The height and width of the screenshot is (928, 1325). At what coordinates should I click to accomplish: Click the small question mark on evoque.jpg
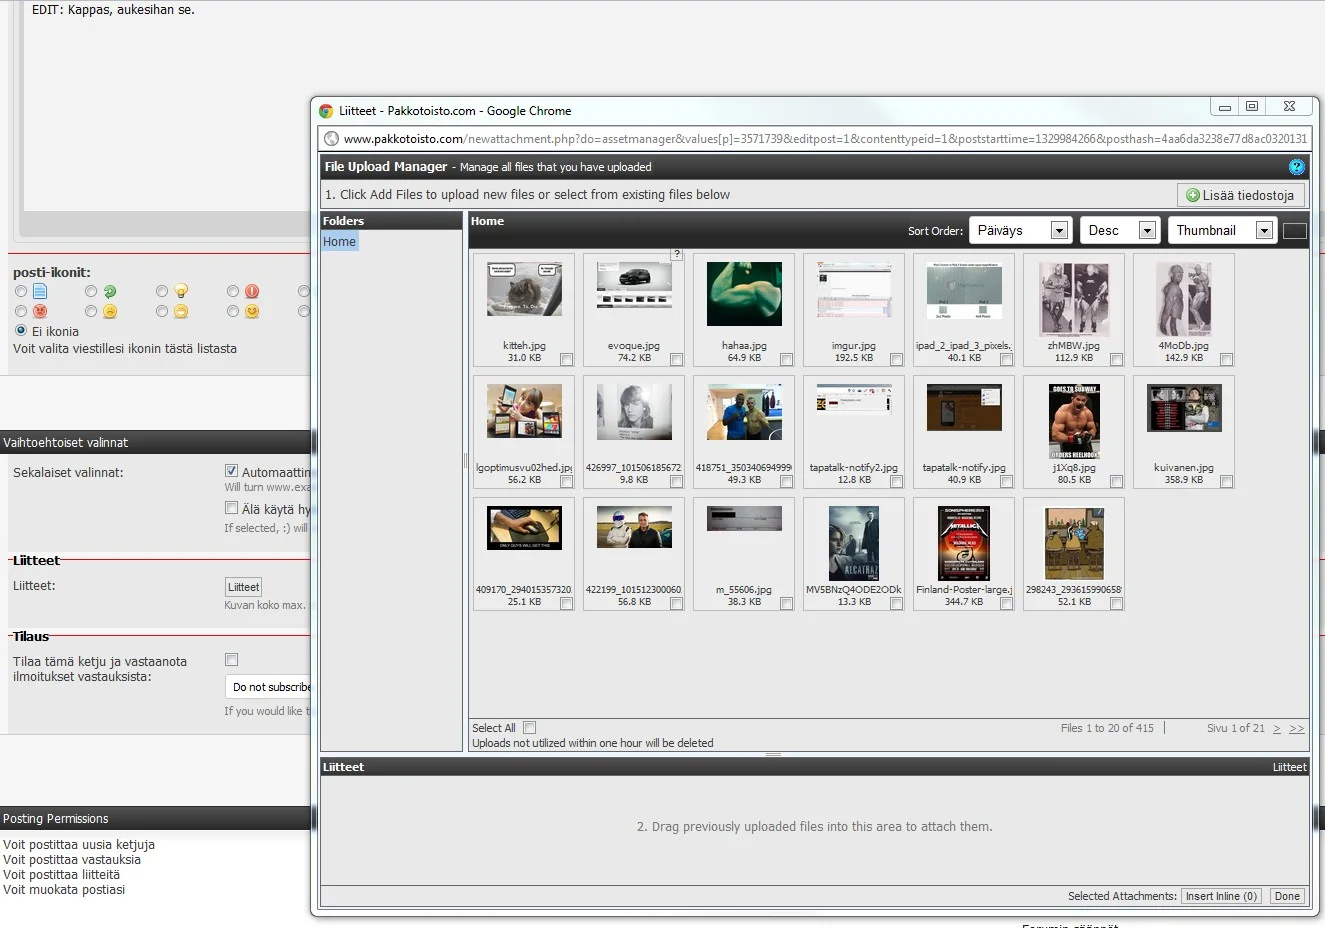(x=677, y=255)
